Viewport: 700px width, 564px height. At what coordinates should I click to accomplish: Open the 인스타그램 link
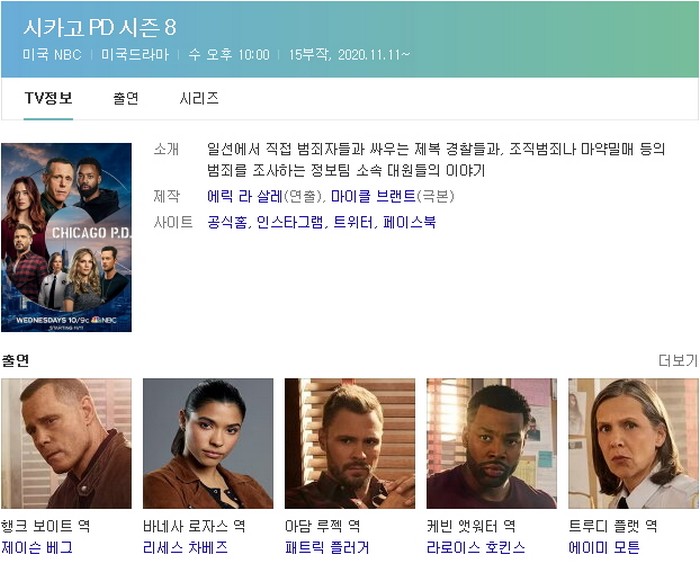290,222
